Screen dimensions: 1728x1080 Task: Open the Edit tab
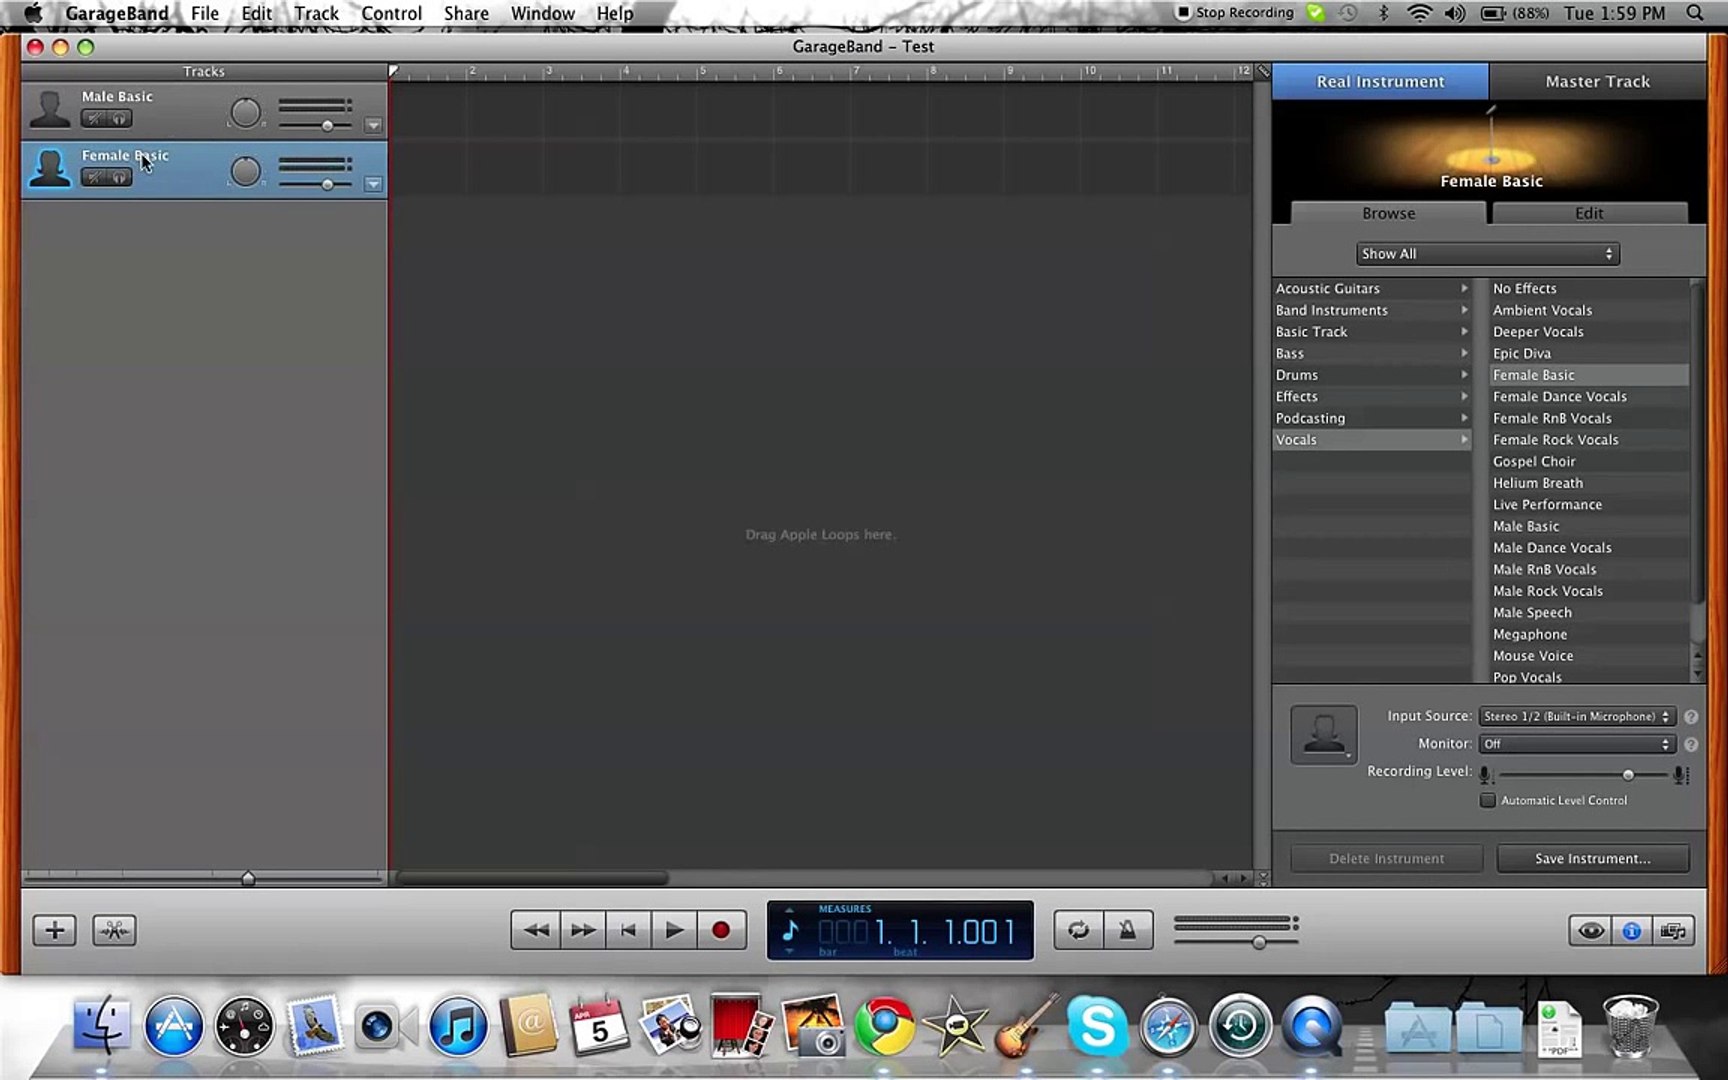pyautogui.click(x=1589, y=213)
